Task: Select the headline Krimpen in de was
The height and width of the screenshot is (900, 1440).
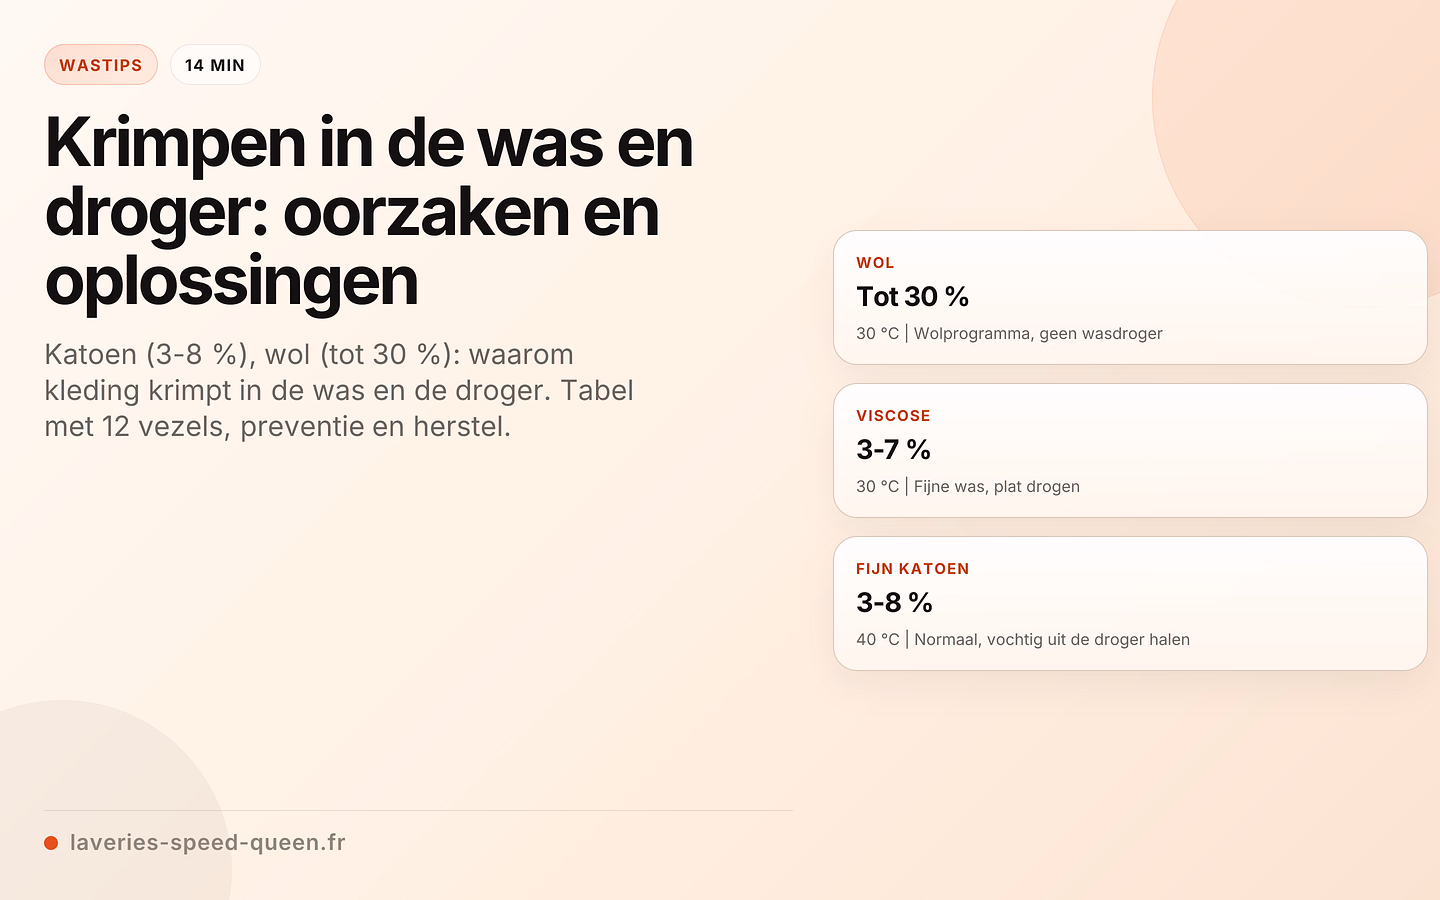Action: coord(369,212)
